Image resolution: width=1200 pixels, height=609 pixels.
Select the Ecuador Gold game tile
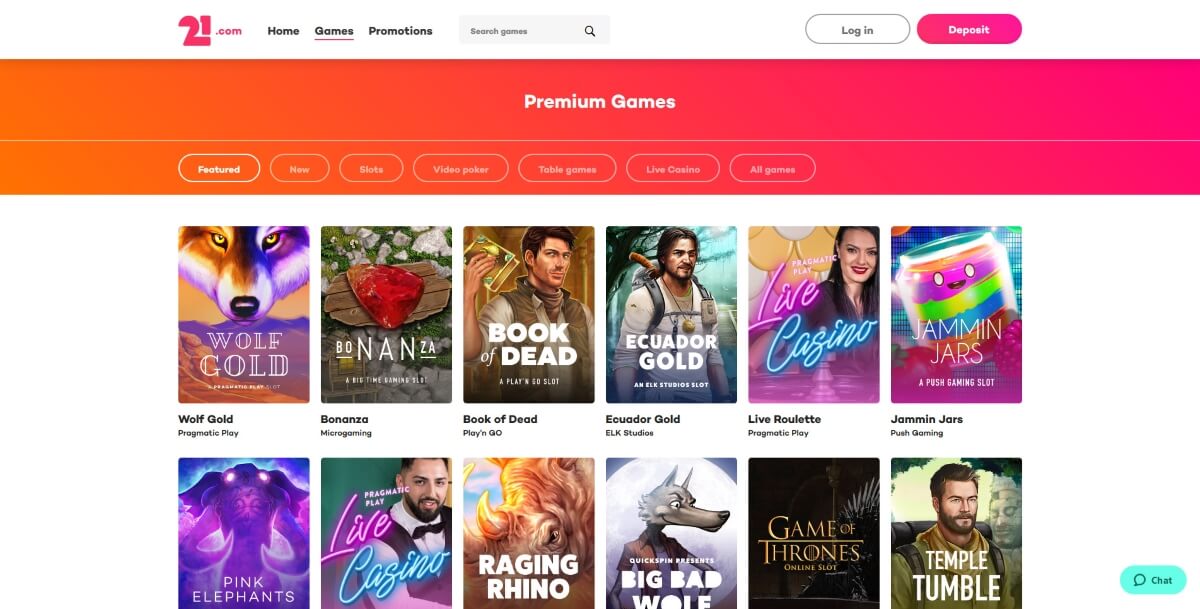671,315
